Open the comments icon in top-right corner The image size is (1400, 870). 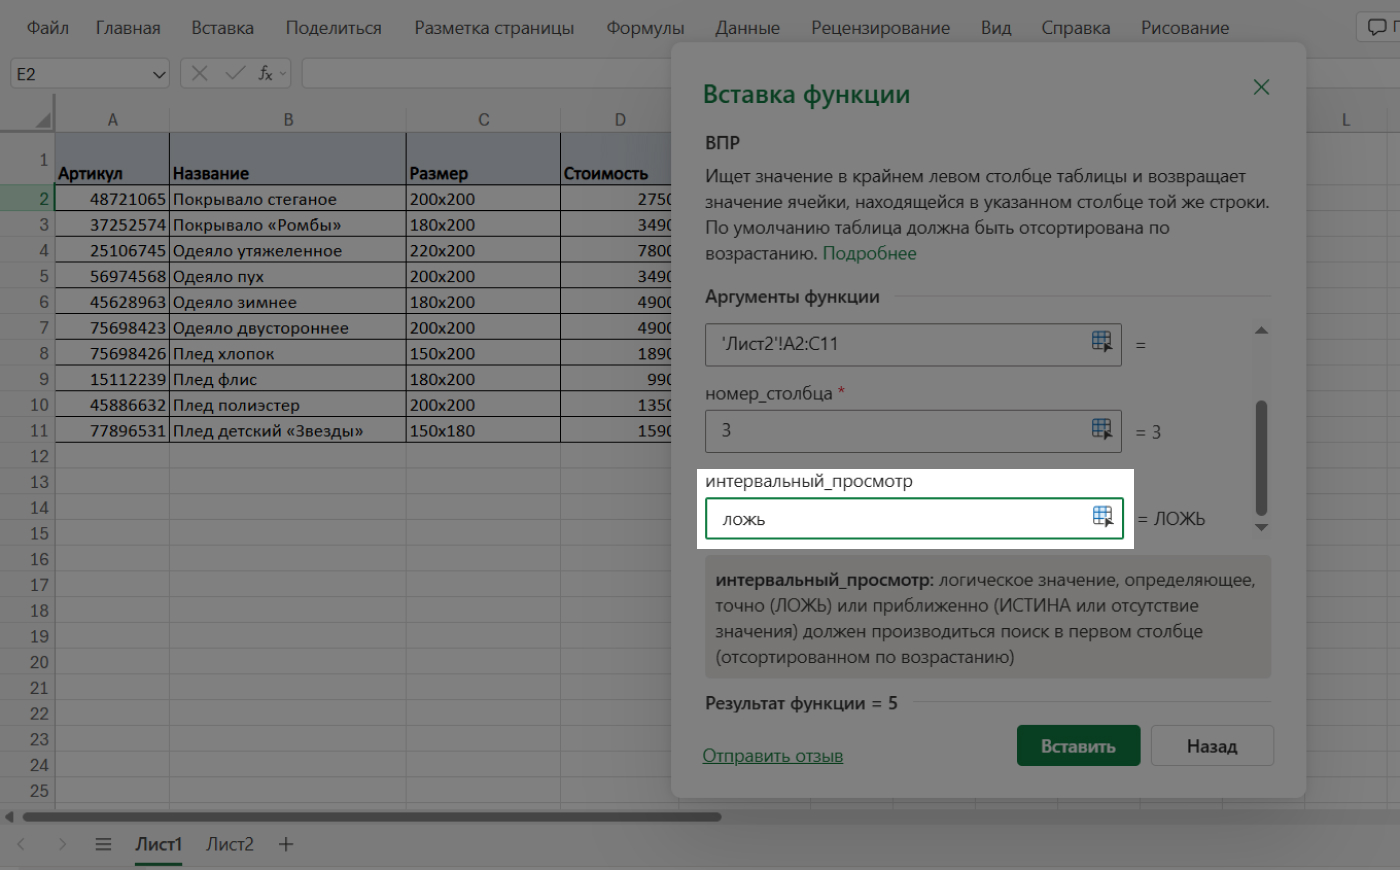1378,27
